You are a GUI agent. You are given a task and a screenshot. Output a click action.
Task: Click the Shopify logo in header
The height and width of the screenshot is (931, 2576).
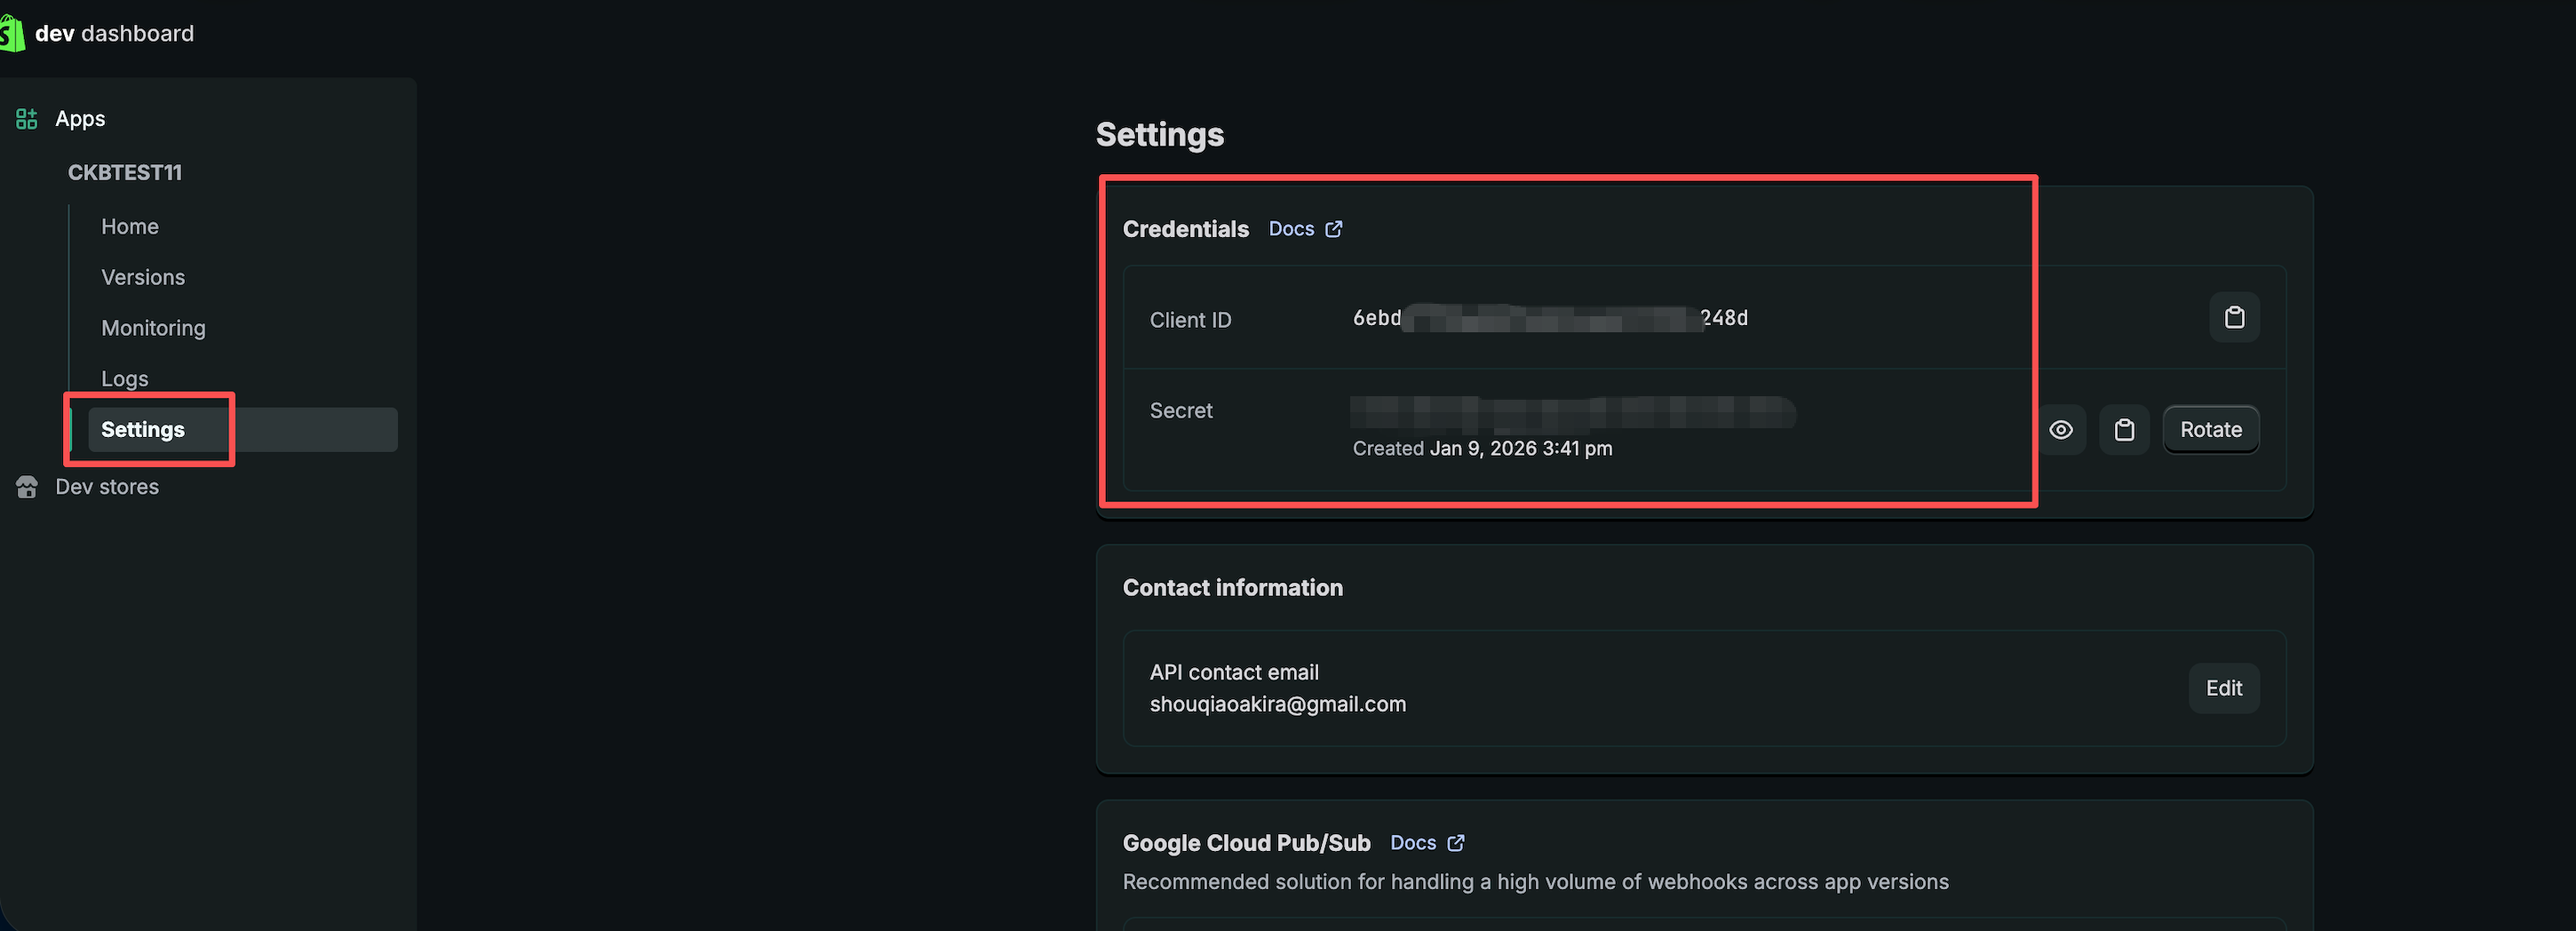click(x=12, y=34)
